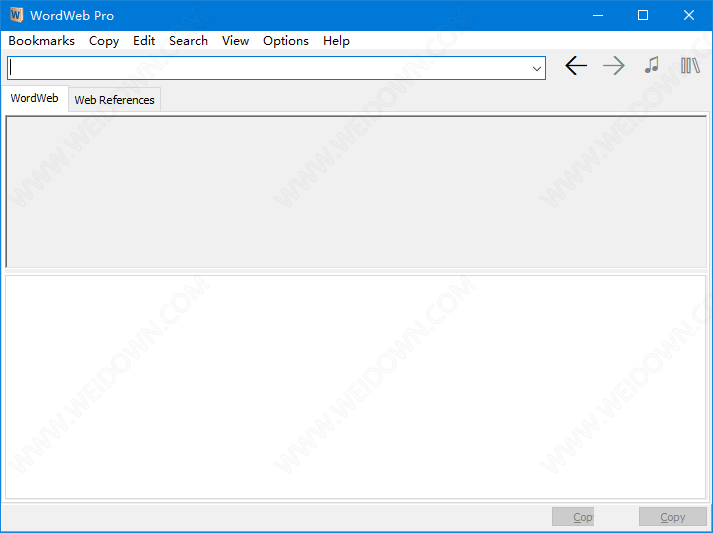Click the WordWeb Pro app icon

point(16,15)
